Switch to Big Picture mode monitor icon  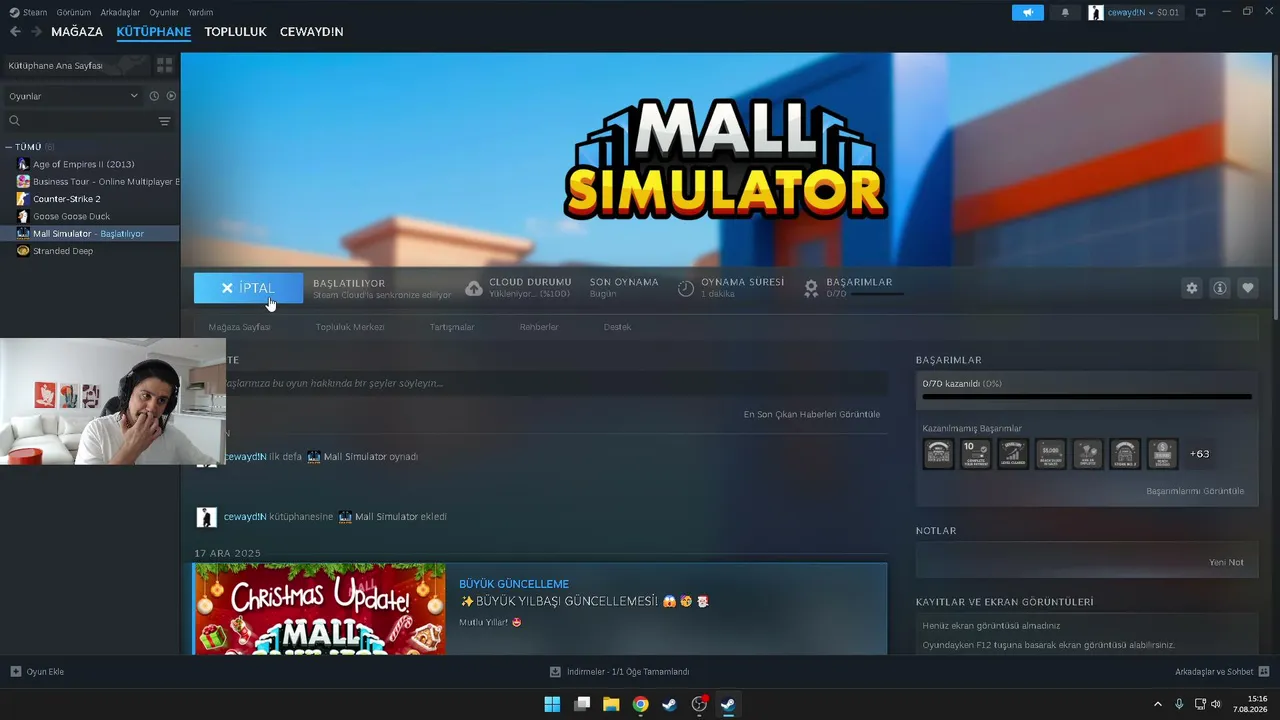point(1201,12)
